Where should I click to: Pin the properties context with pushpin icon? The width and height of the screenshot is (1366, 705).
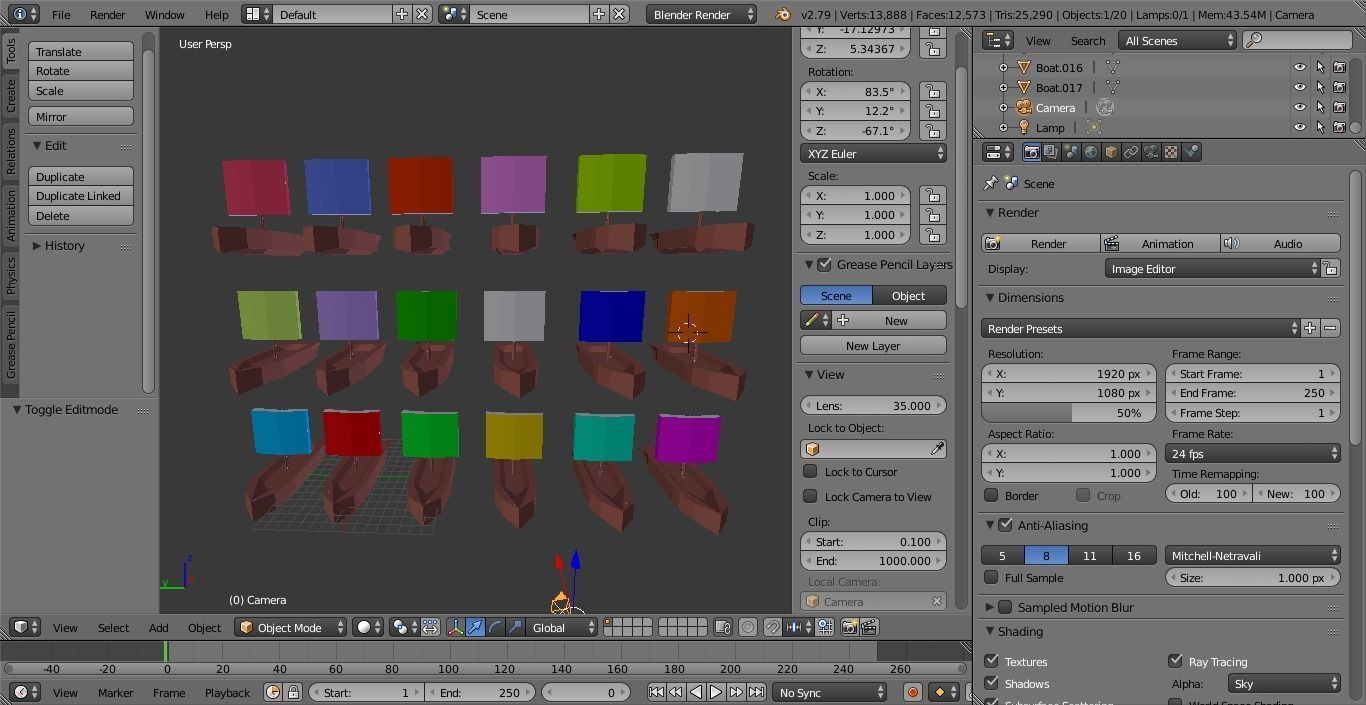pos(990,184)
